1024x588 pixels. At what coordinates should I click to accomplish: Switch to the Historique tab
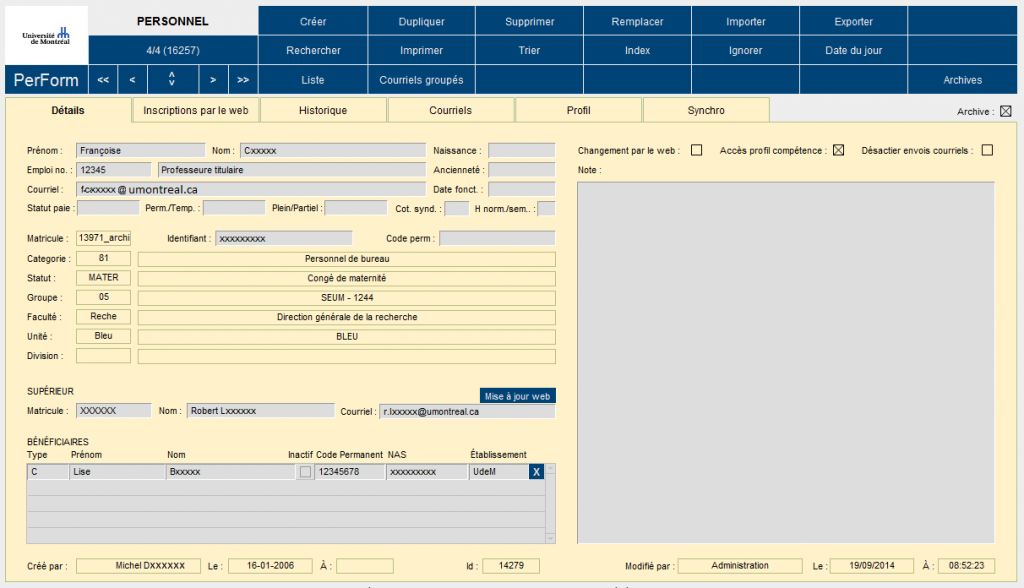click(323, 110)
